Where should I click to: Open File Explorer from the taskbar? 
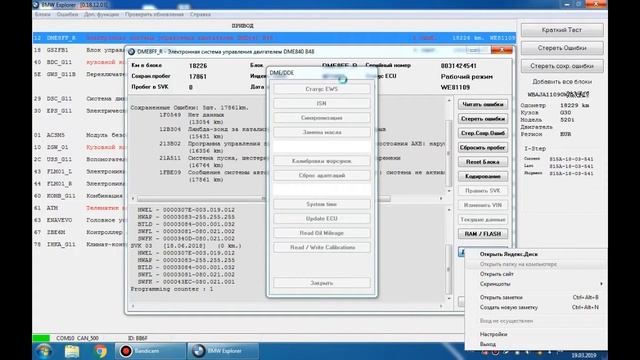tap(72, 351)
